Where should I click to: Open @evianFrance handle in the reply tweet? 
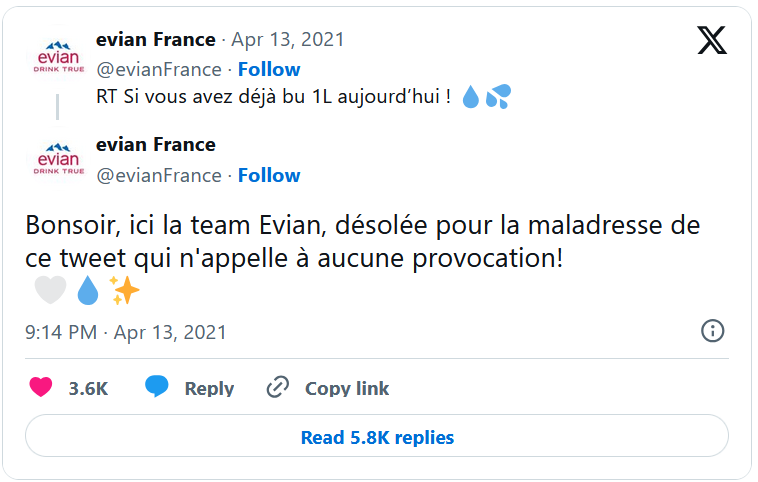tap(159, 175)
